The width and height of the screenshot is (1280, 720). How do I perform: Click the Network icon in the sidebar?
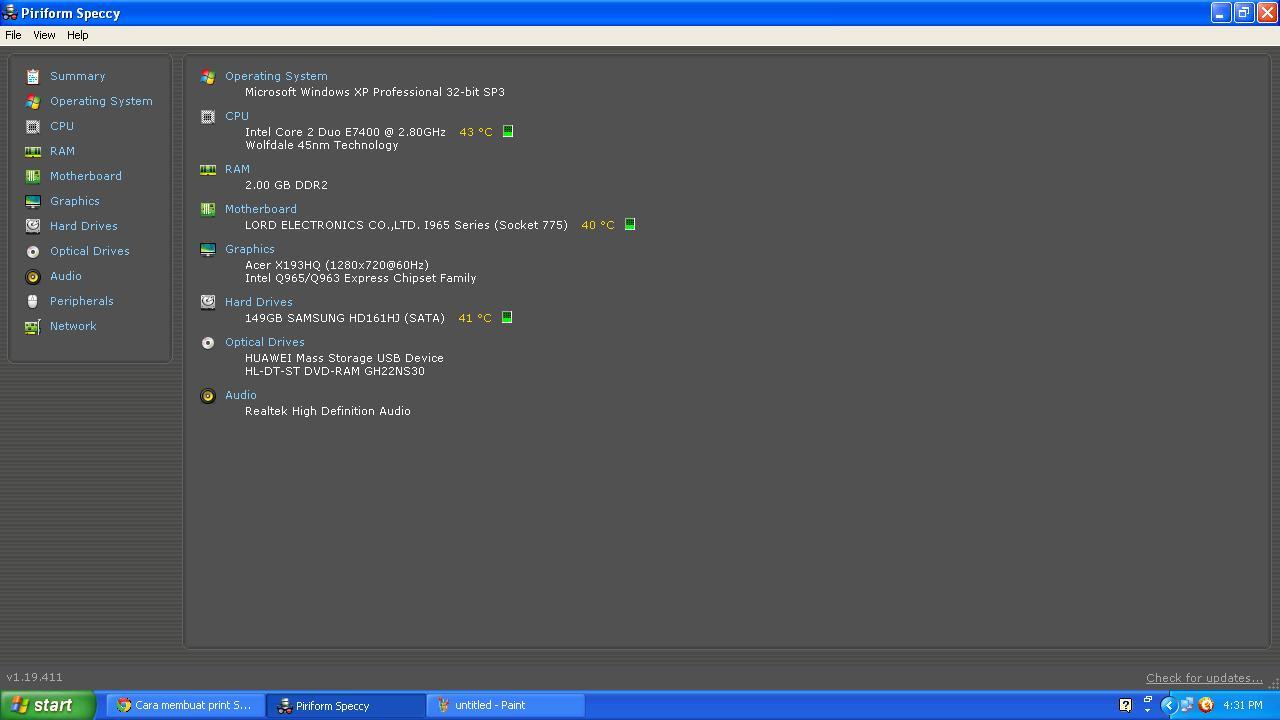33,326
